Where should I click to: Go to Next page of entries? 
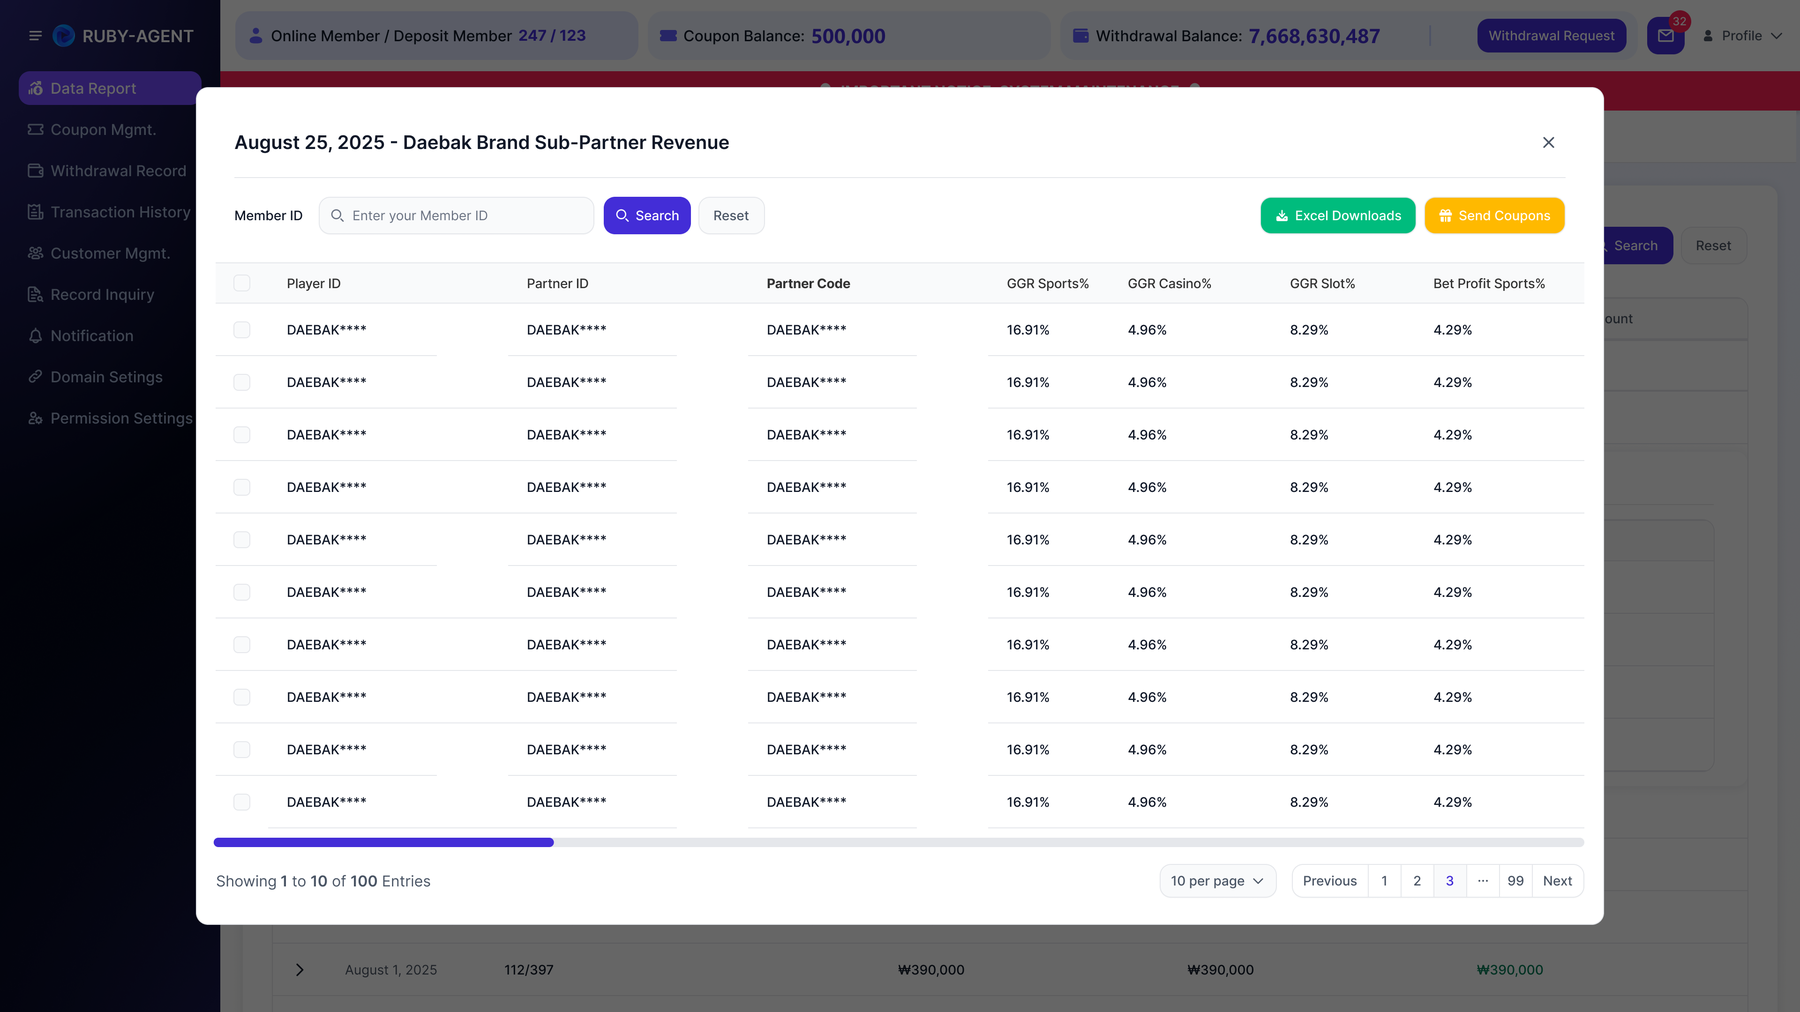click(x=1557, y=881)
